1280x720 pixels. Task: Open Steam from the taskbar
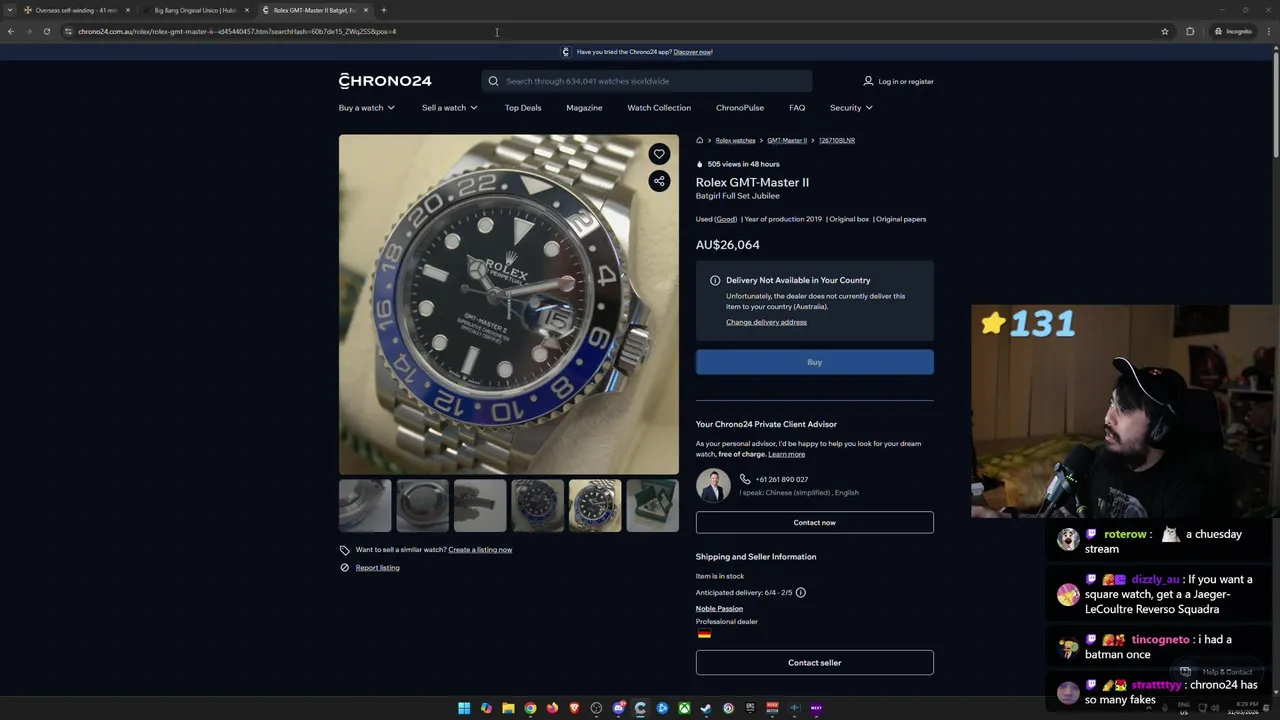click(706, 708)
